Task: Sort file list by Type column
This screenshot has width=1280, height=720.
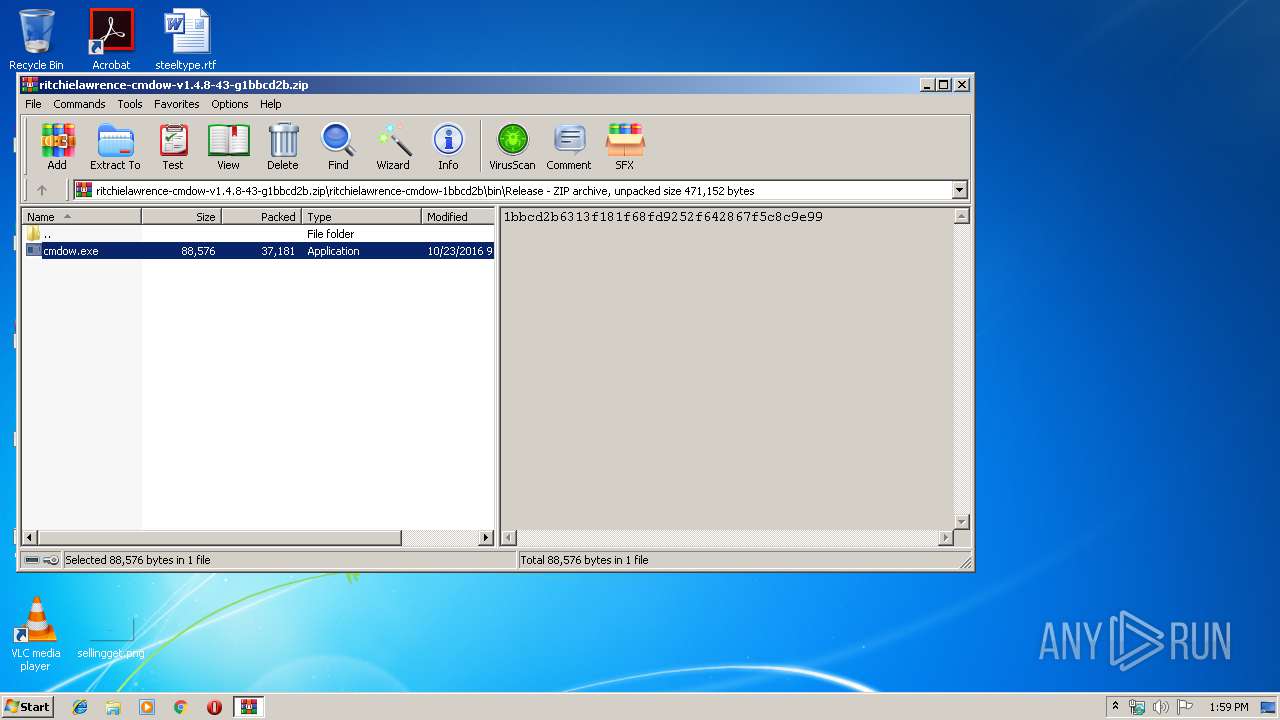Action: coord(361,216)
